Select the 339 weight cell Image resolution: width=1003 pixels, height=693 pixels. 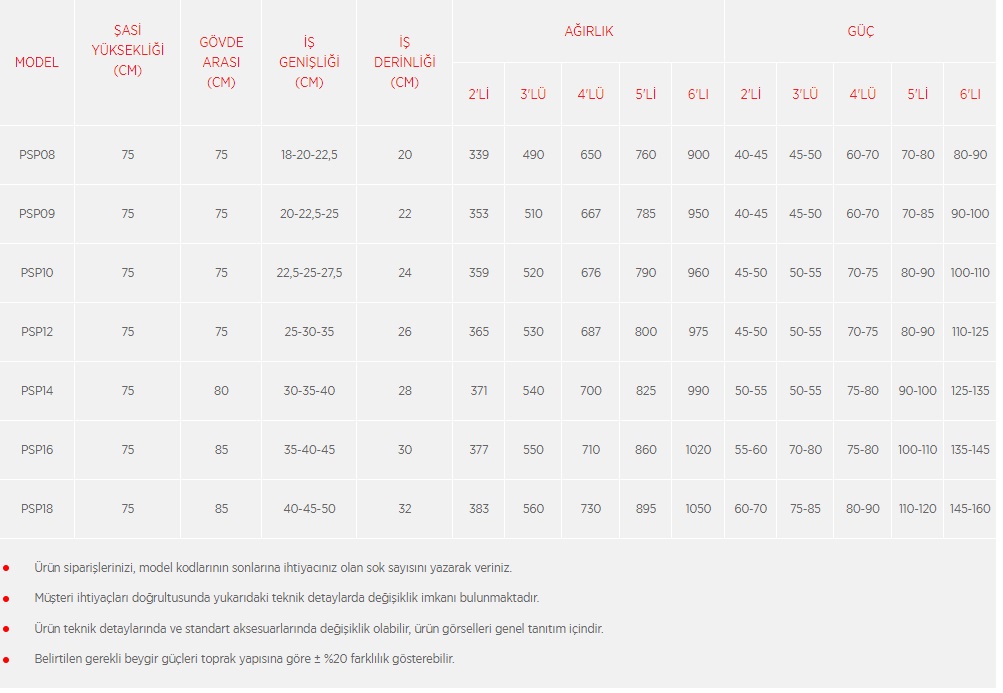pyautogui.click(x=479, y=155)
